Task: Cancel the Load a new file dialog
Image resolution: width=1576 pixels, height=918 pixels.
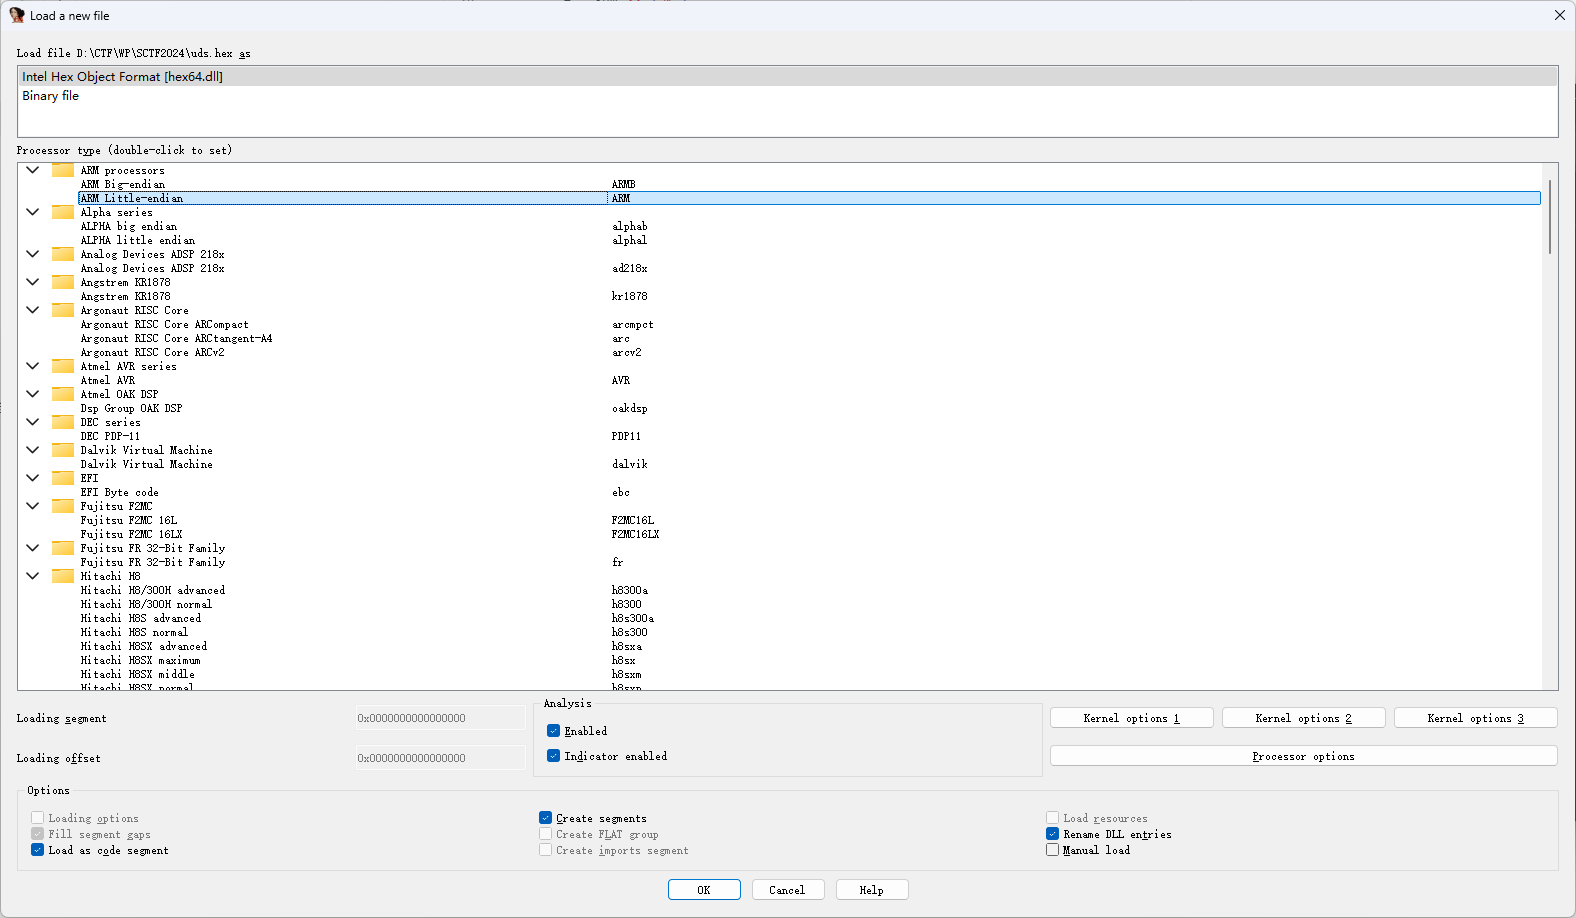Action: click(787, 890)
